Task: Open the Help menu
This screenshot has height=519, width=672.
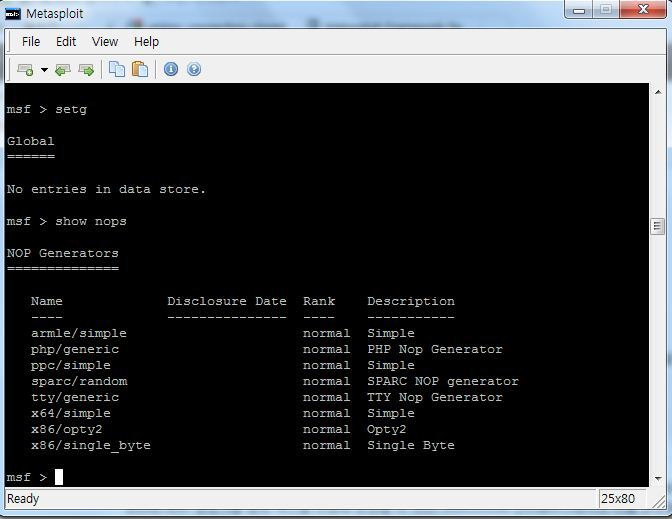Action: (x=146, y=42)
